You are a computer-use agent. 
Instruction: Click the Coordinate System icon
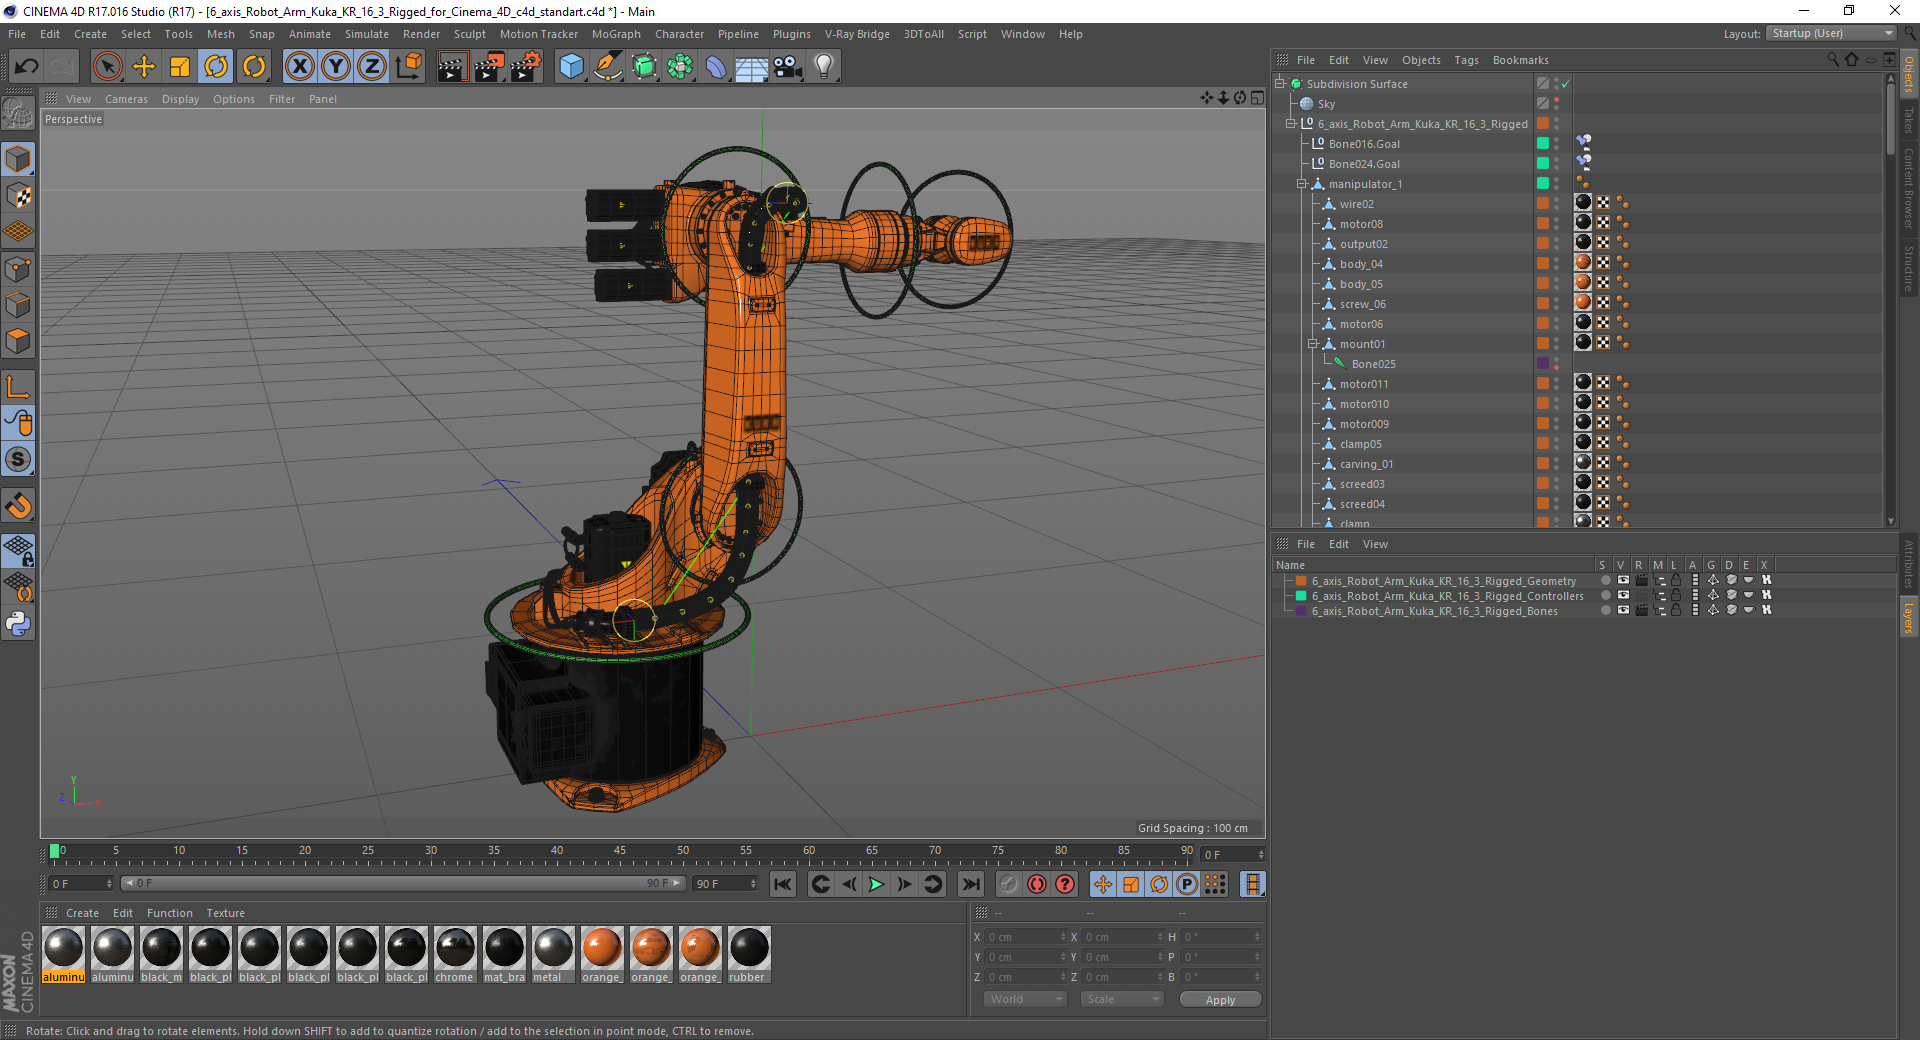409,67
